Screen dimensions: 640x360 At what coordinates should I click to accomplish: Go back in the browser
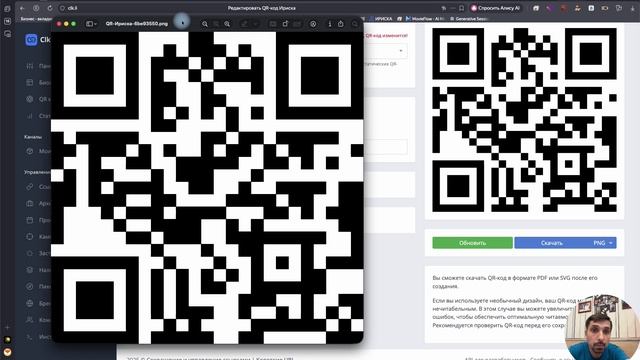click(22, 8)
